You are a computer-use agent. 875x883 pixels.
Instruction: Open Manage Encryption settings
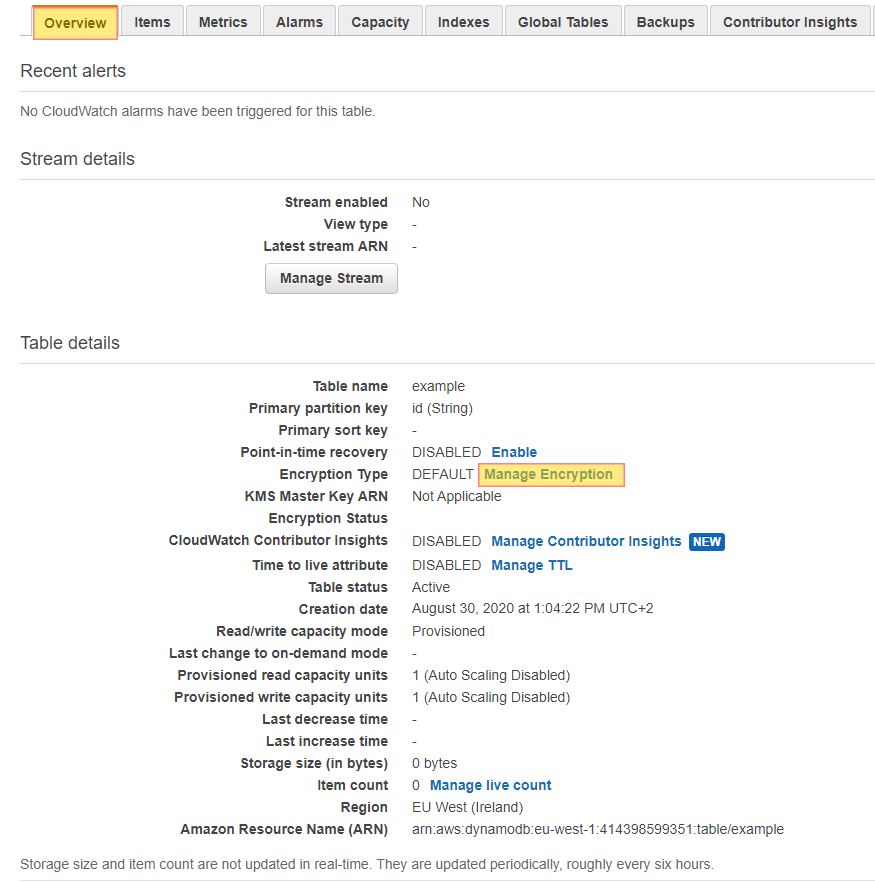pos(550,474)
